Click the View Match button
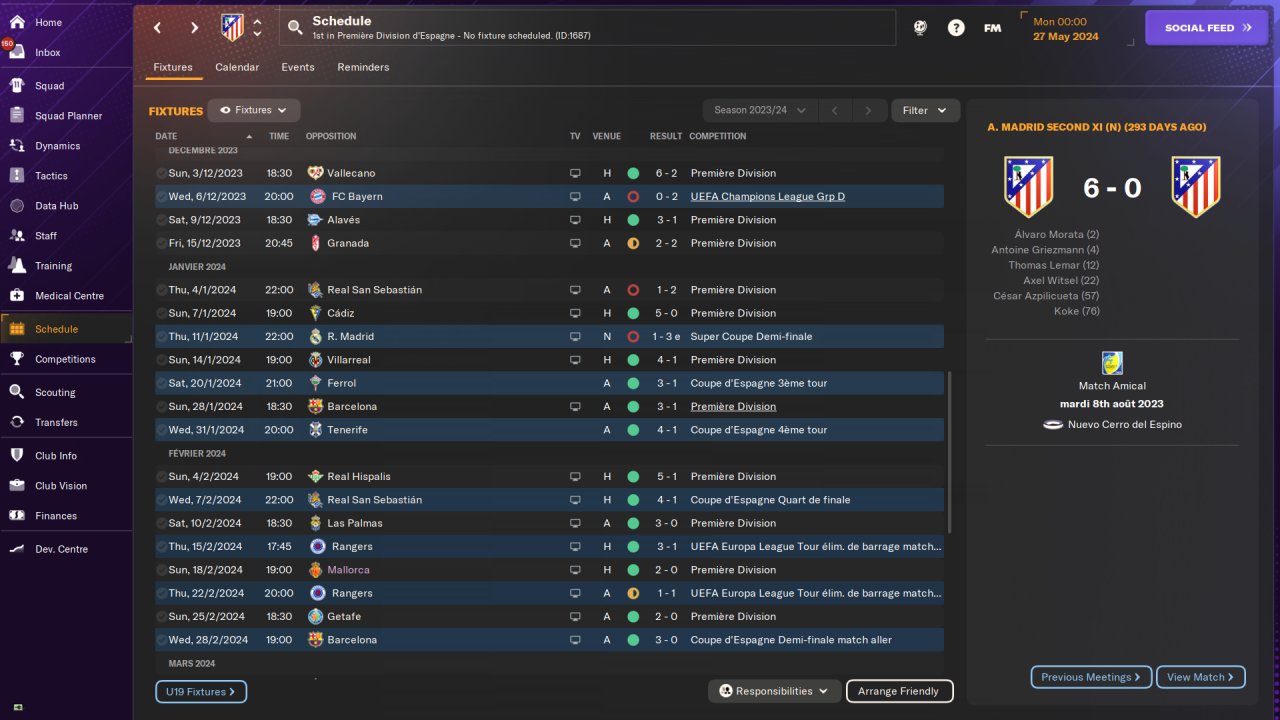Screen dimensions: 1280x720 click(x=1201, y=677)
